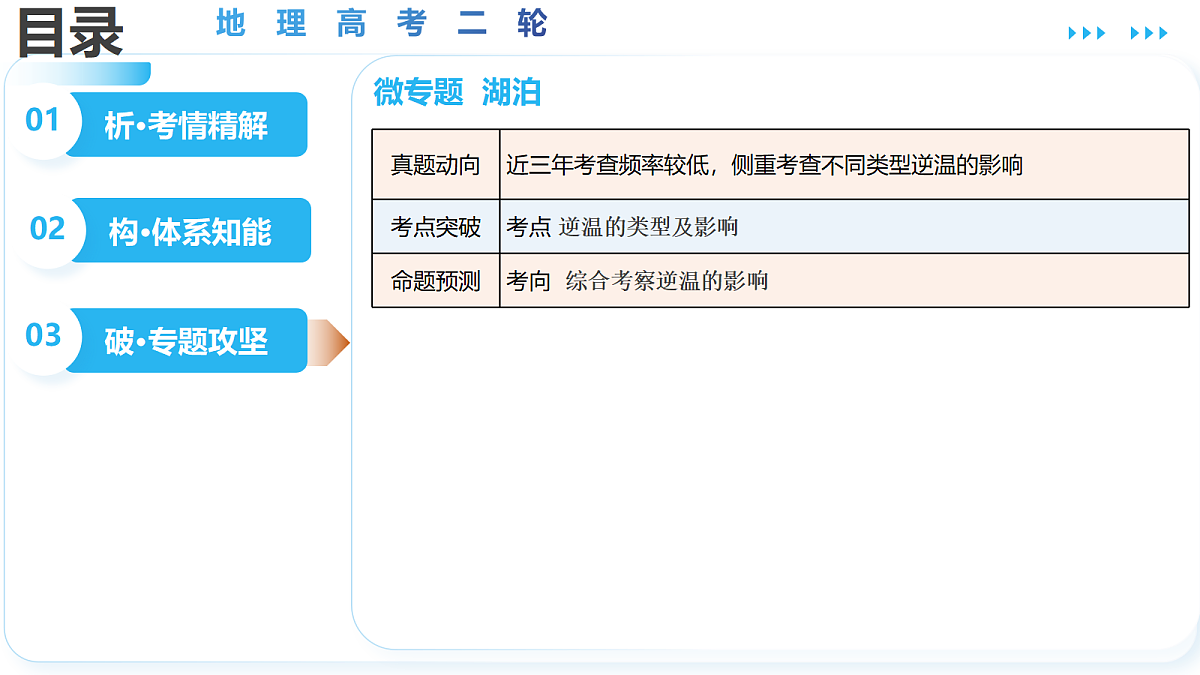Click the second triple-arrow icon at top right

[1149, 33]
